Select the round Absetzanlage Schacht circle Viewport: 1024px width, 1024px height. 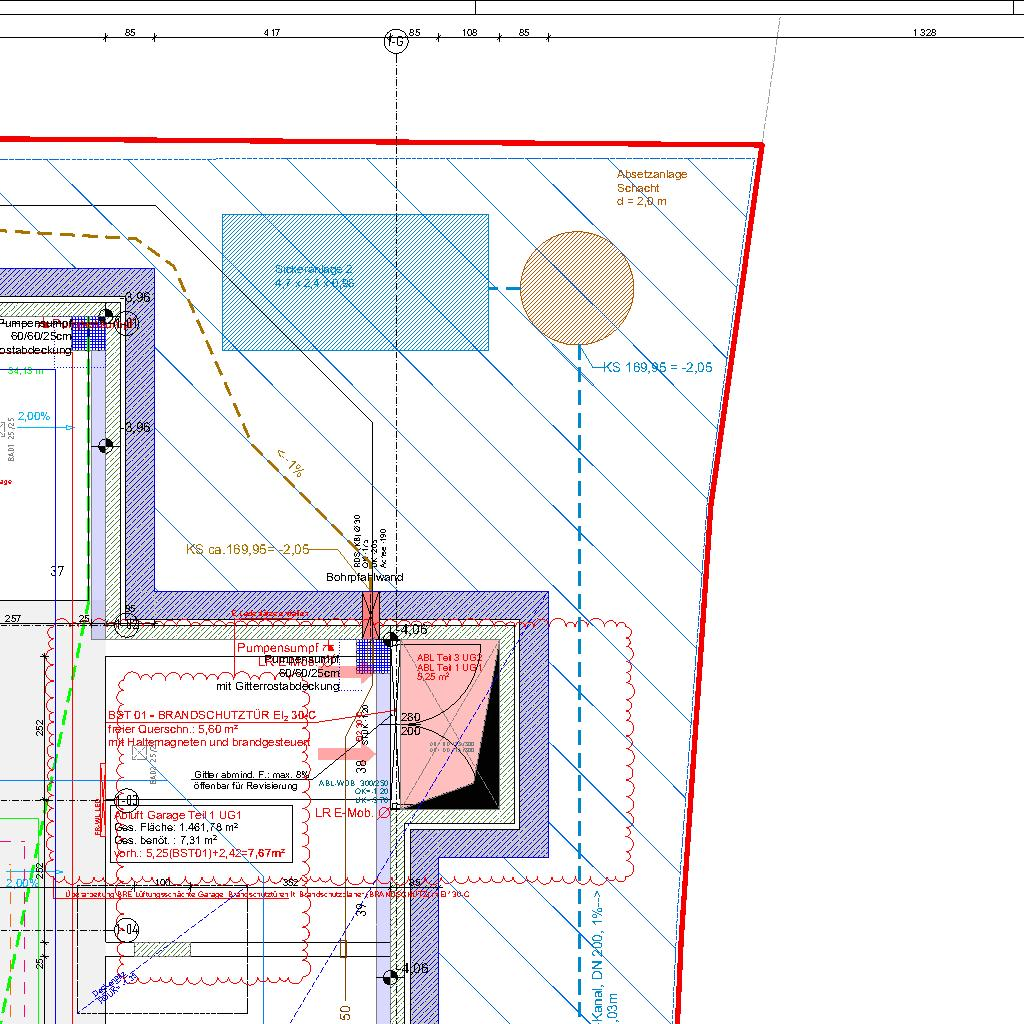click(577, 288)
